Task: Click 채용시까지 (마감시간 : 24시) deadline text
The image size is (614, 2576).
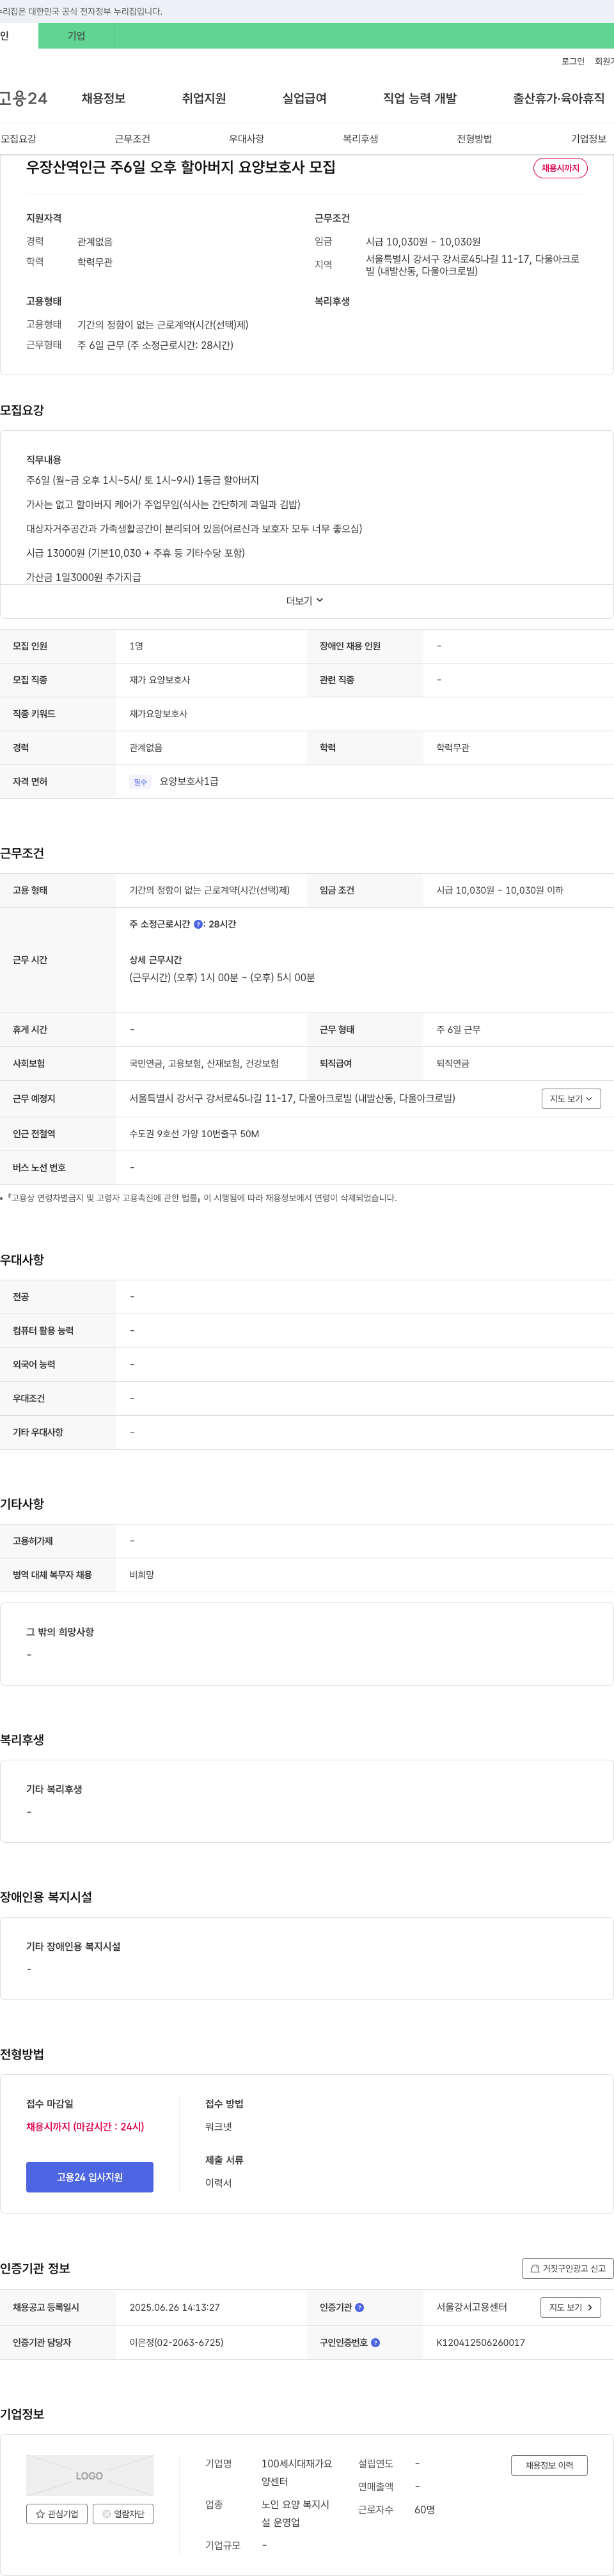Action: [x=85, y=2127]
